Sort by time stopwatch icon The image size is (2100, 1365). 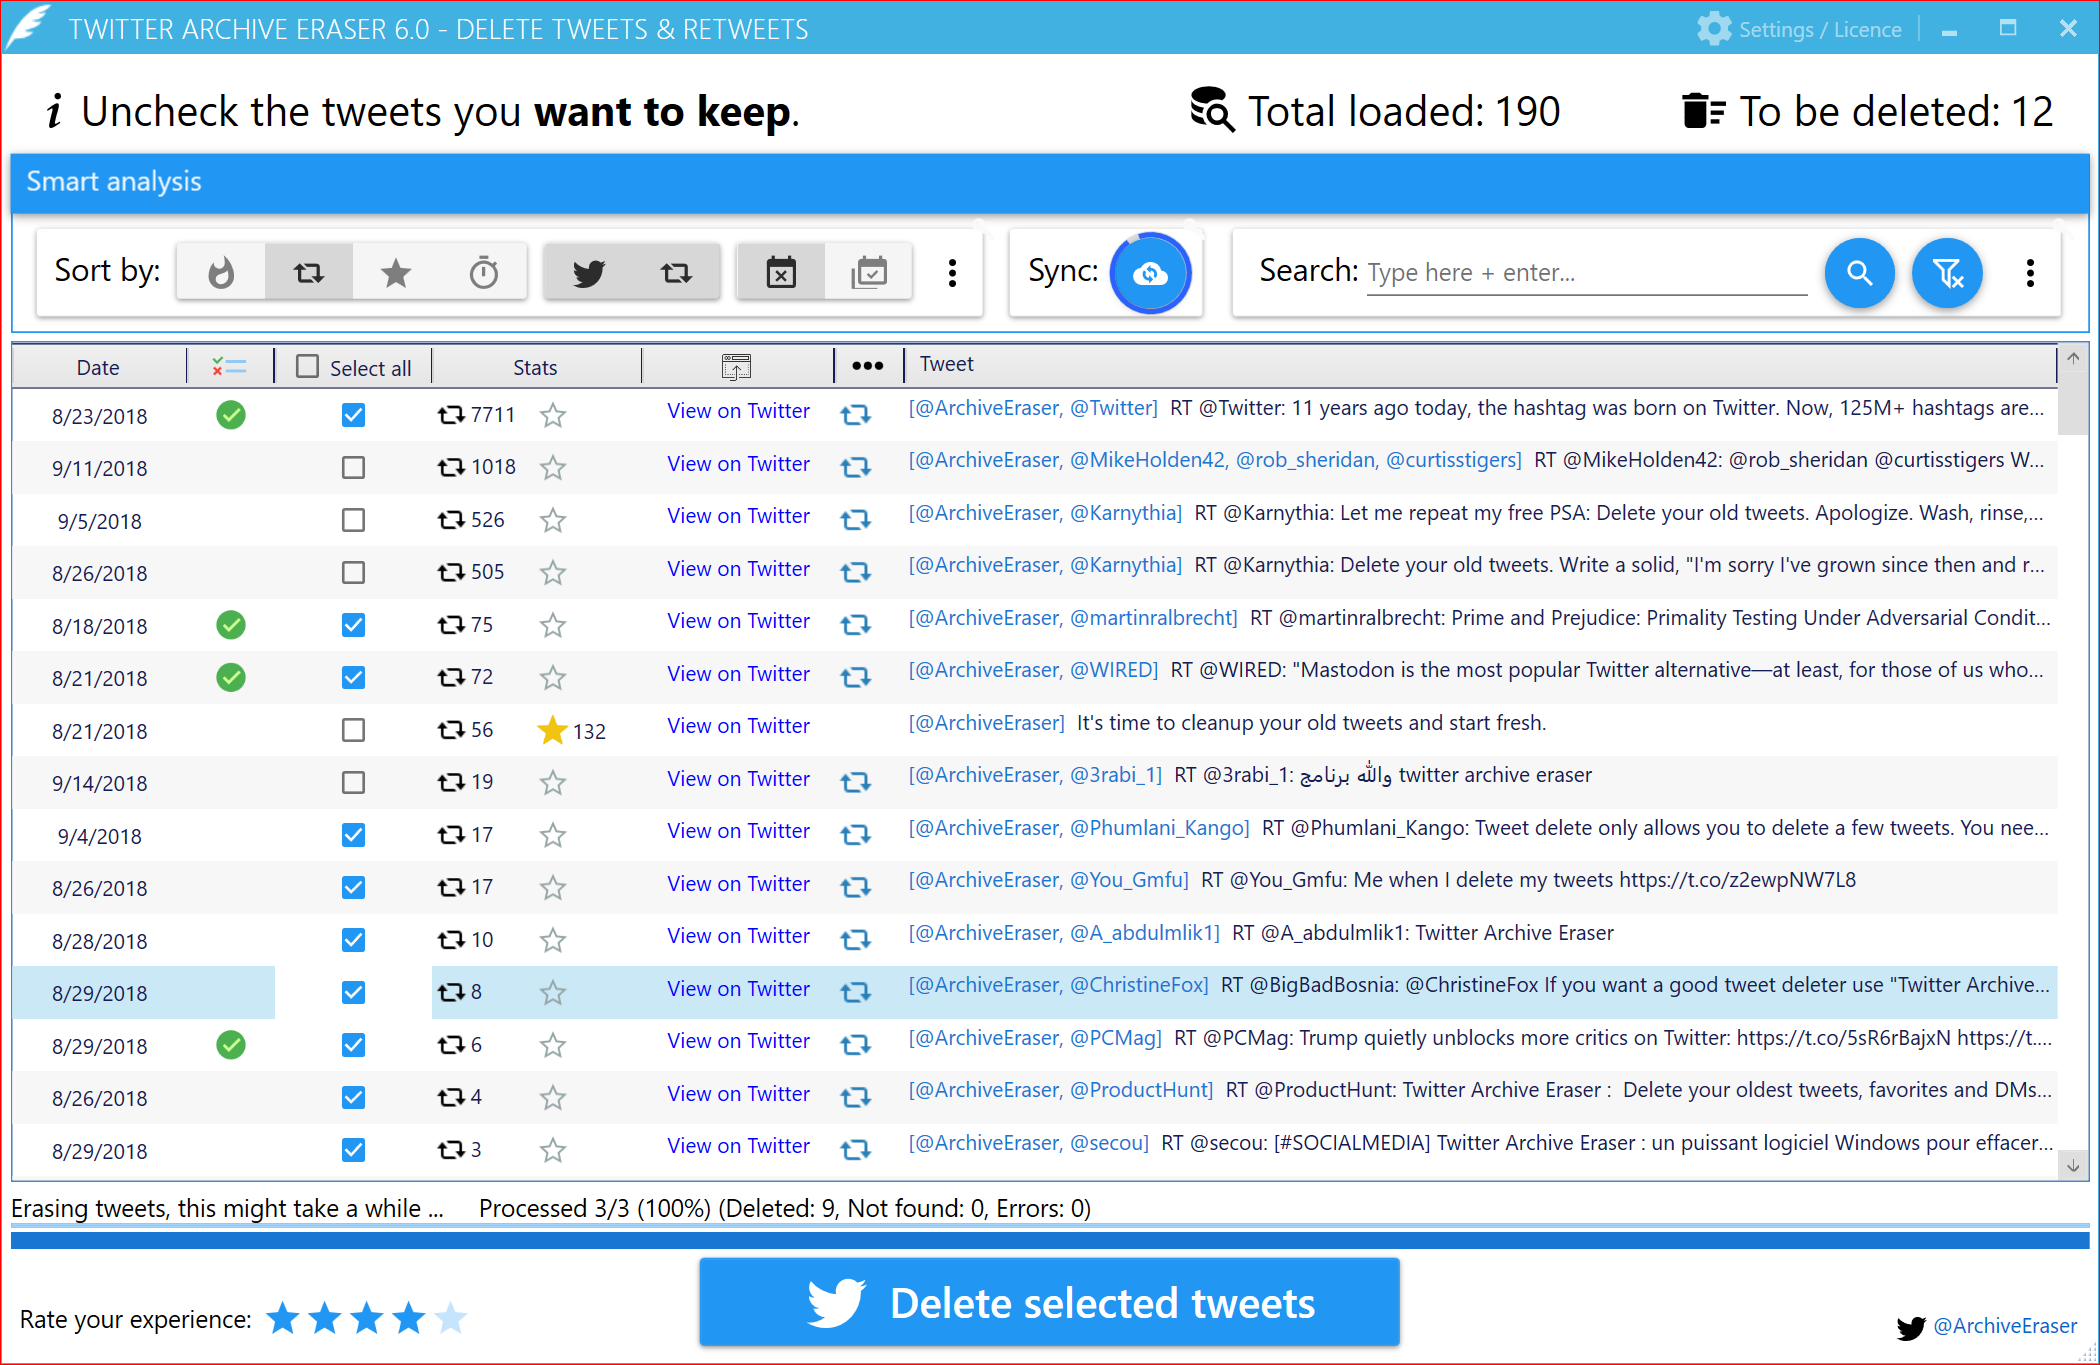[484, 272]
